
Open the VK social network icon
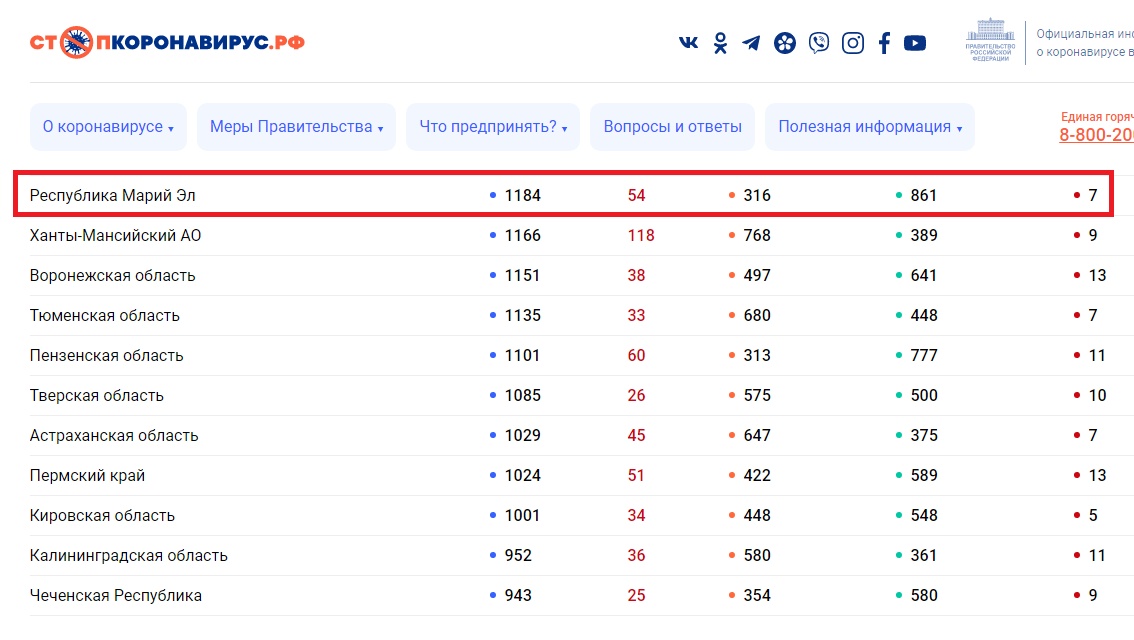[x=689, y=43]
